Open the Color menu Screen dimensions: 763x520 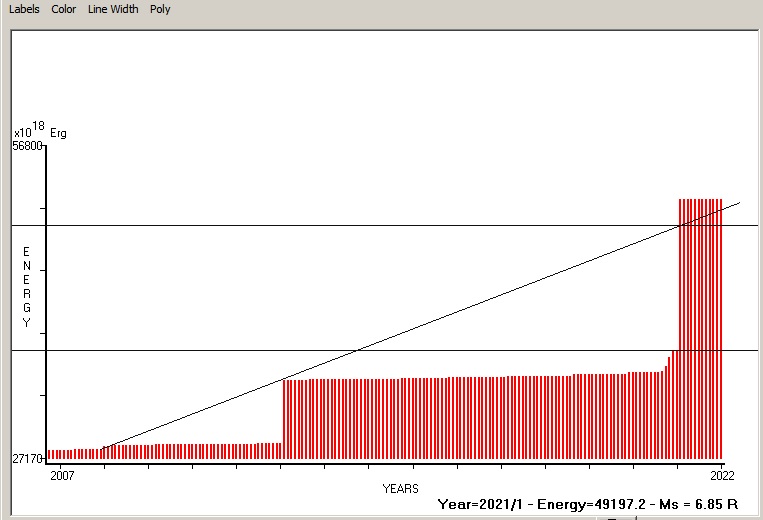coord(64,9)
